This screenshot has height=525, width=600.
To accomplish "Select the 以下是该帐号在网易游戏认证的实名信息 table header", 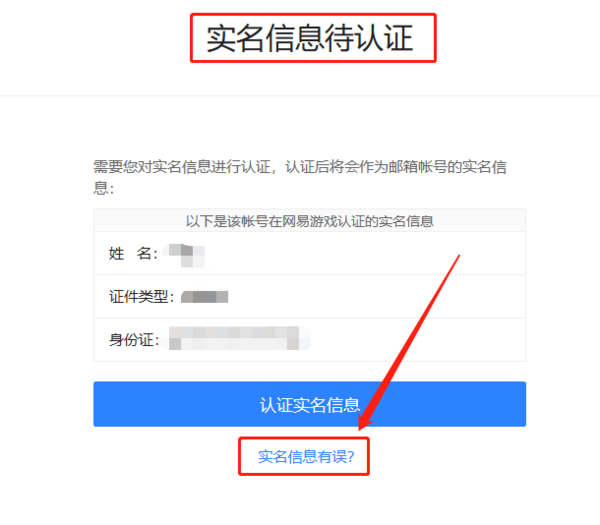I will point(310,221).
